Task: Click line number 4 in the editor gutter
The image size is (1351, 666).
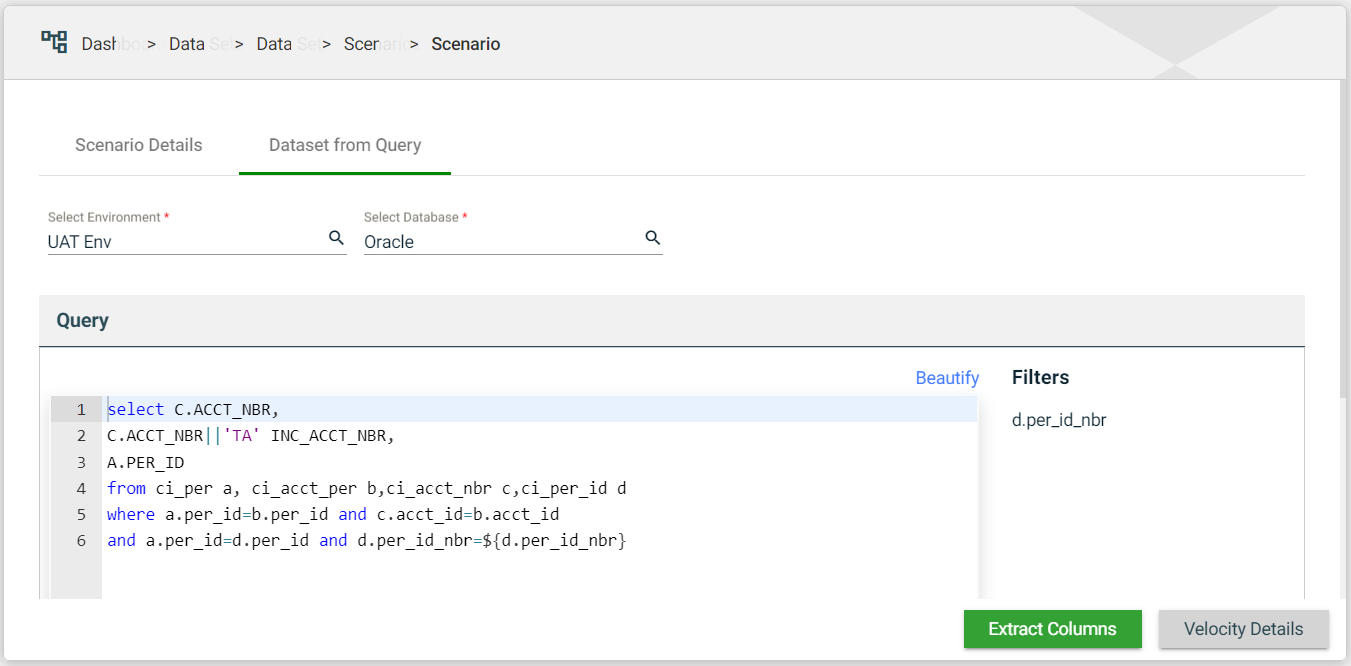Action: (81, 488)
